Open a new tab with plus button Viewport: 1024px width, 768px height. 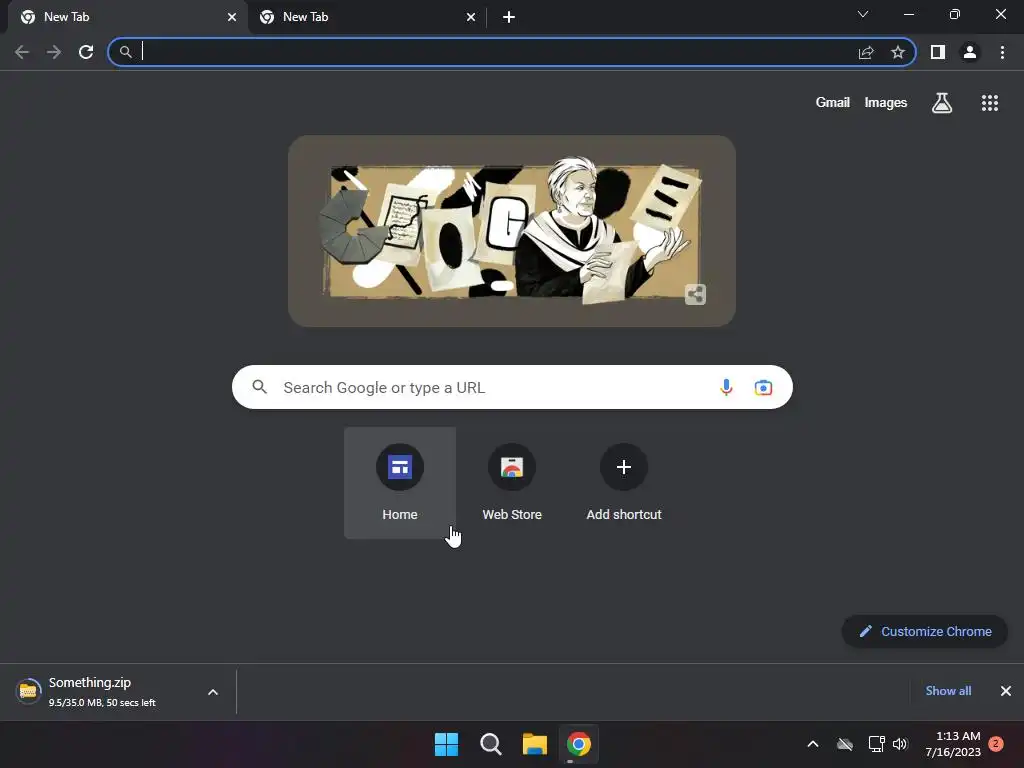pyautogui.click(x=509, y=17)
